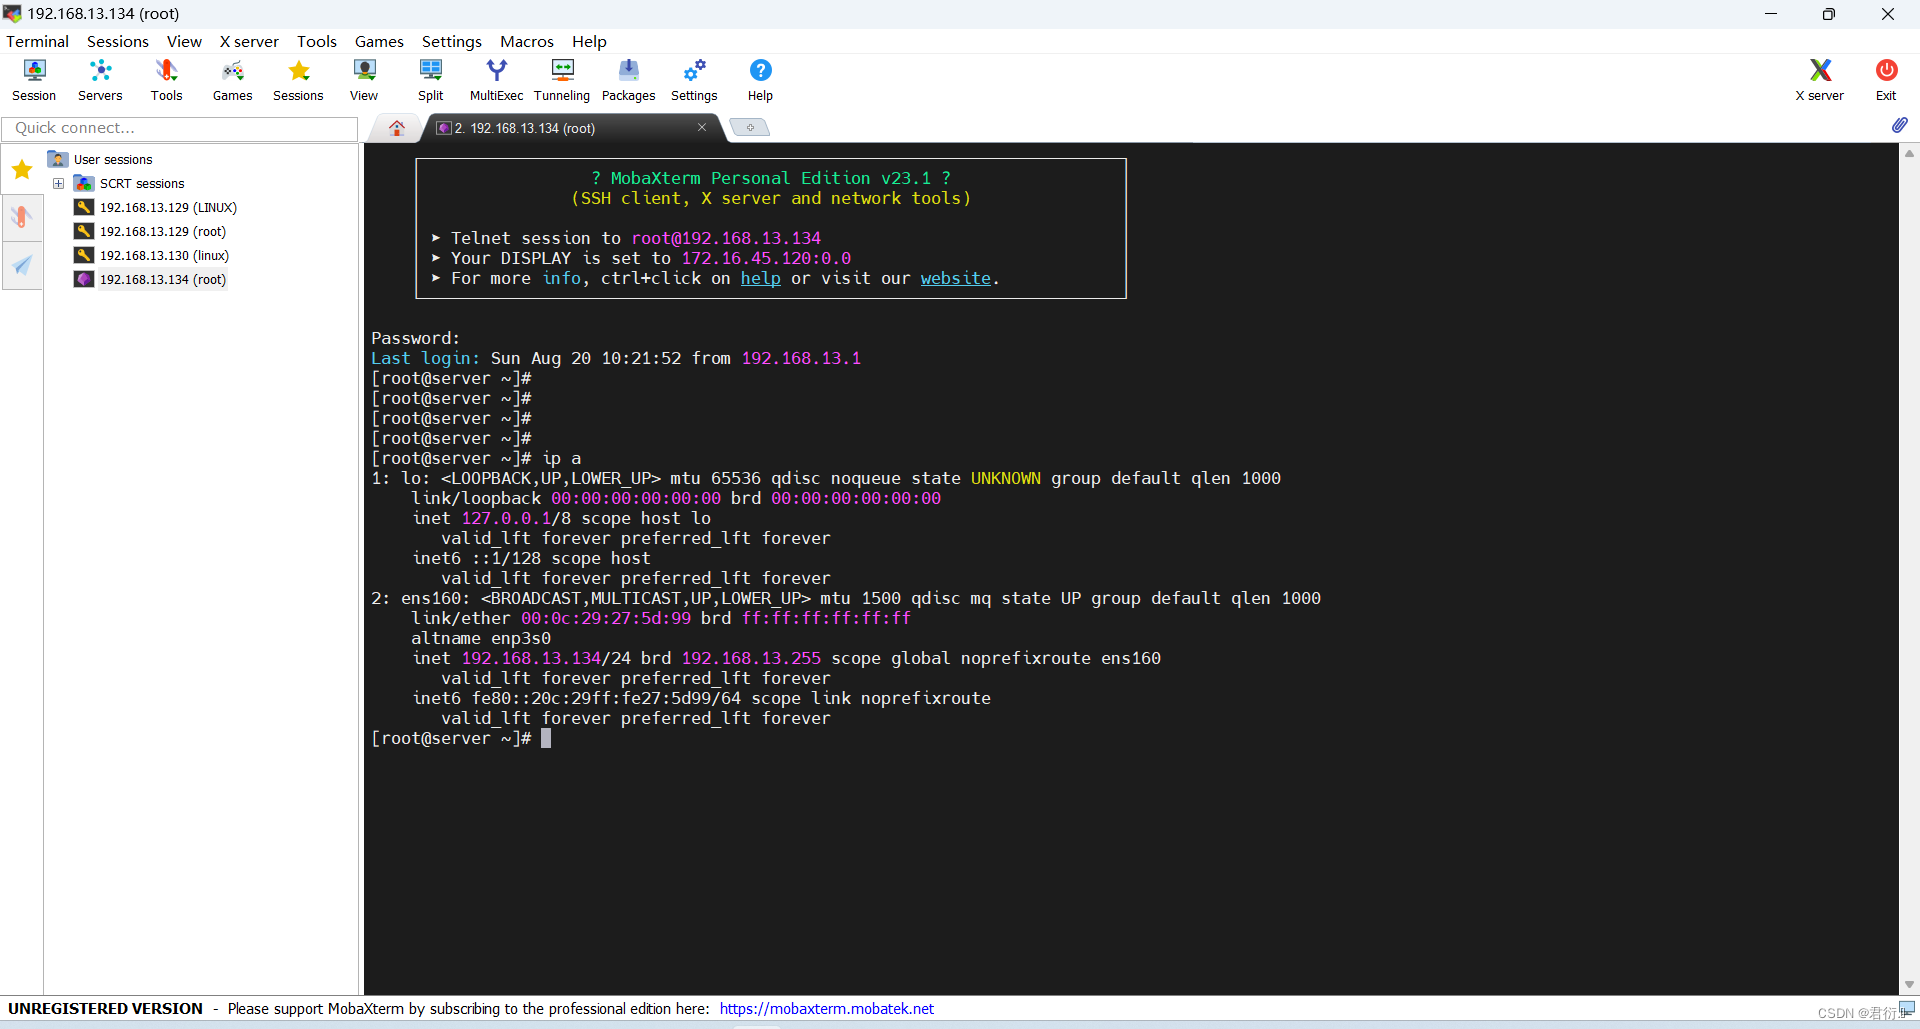Screen dimensions: 1920x1029
Task: Expand the SCRT sessions node
Action: point(58,183)
